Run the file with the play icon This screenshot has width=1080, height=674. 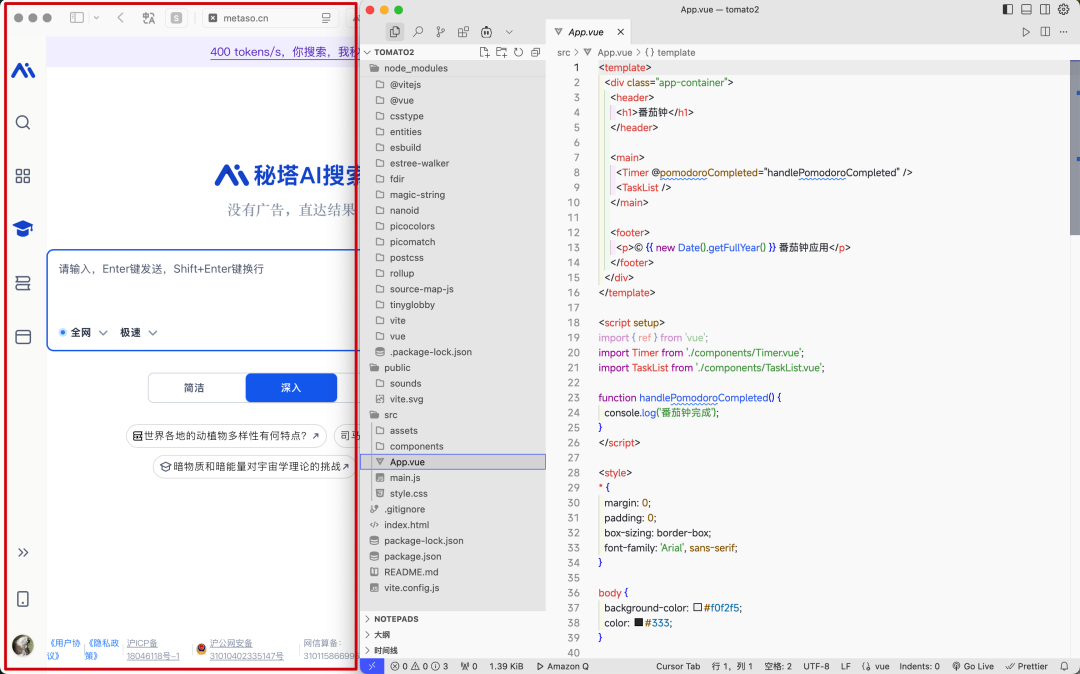pos(1026,32)
